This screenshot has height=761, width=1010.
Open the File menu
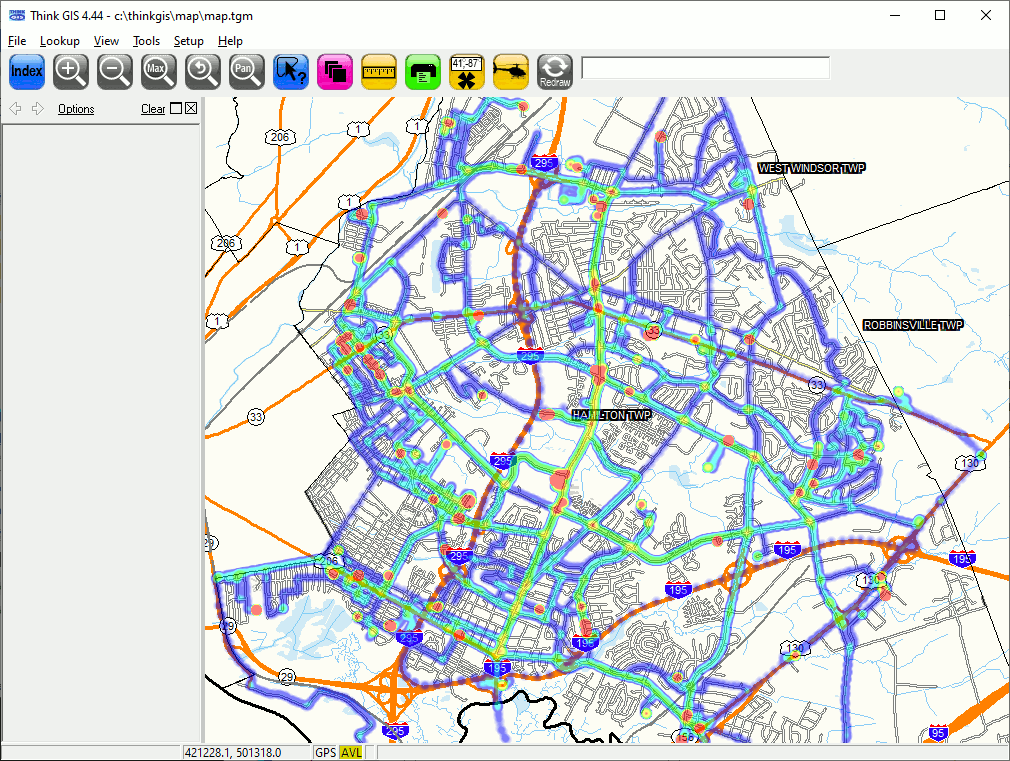[17, 41]
